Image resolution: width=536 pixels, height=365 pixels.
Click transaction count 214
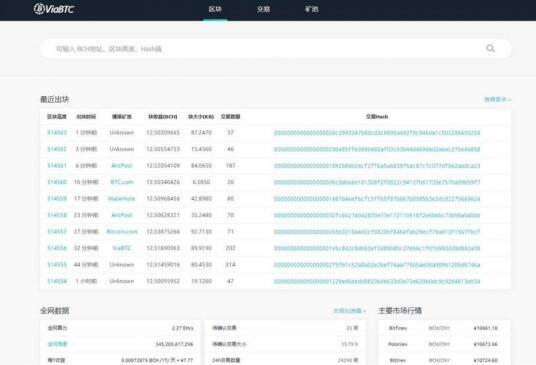coord(230,265)
